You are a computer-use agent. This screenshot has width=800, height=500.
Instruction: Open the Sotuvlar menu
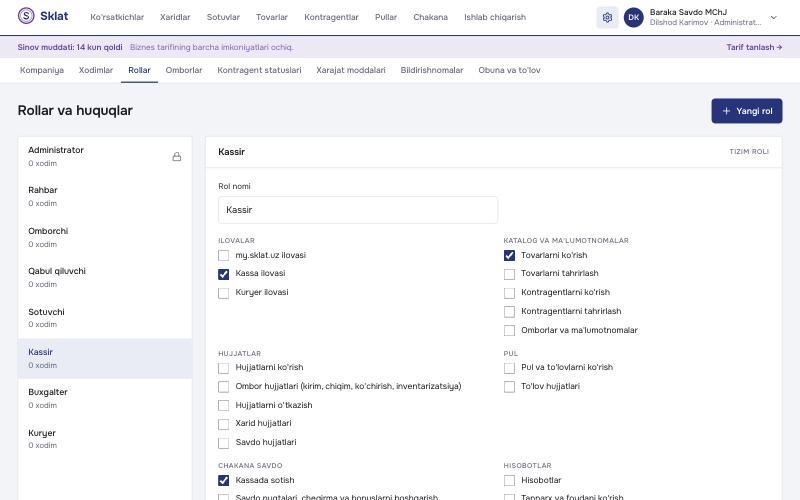tap(223, 17)
